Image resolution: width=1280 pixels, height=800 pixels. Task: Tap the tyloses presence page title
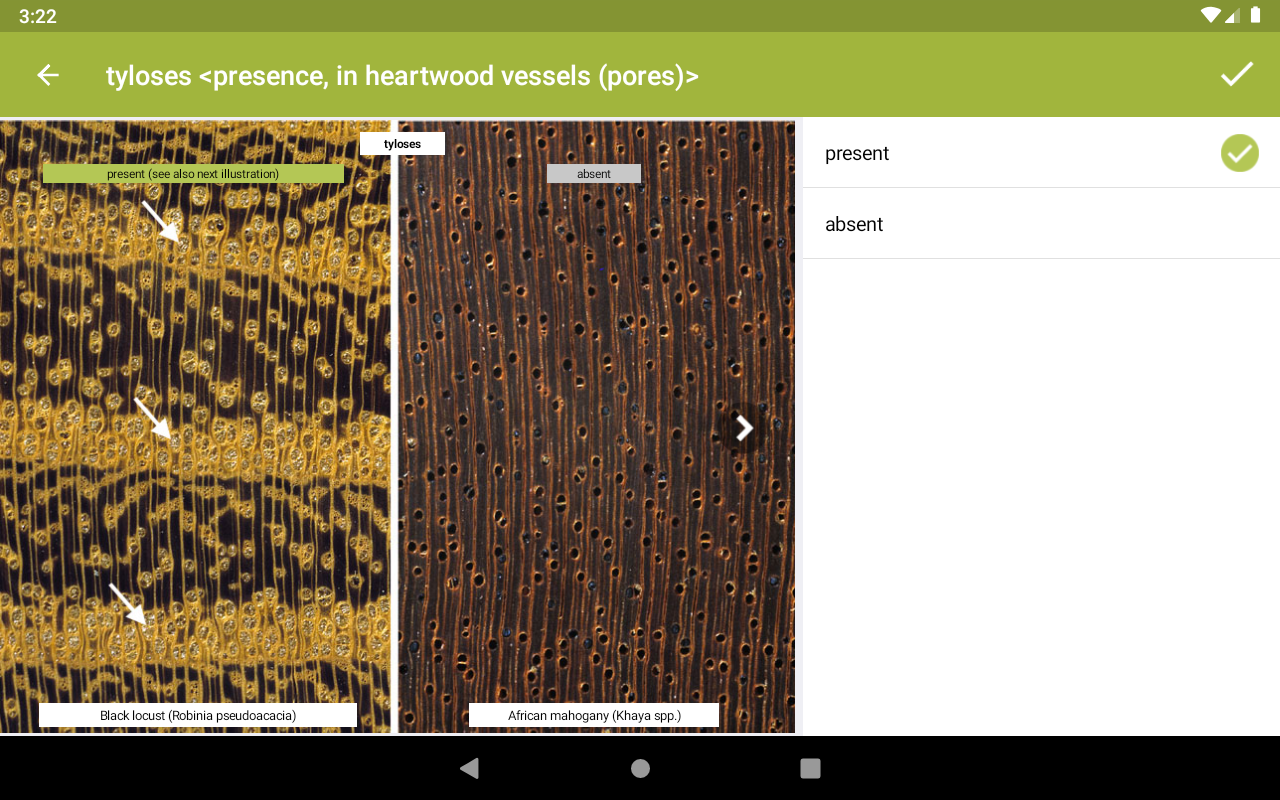(402, 76)
